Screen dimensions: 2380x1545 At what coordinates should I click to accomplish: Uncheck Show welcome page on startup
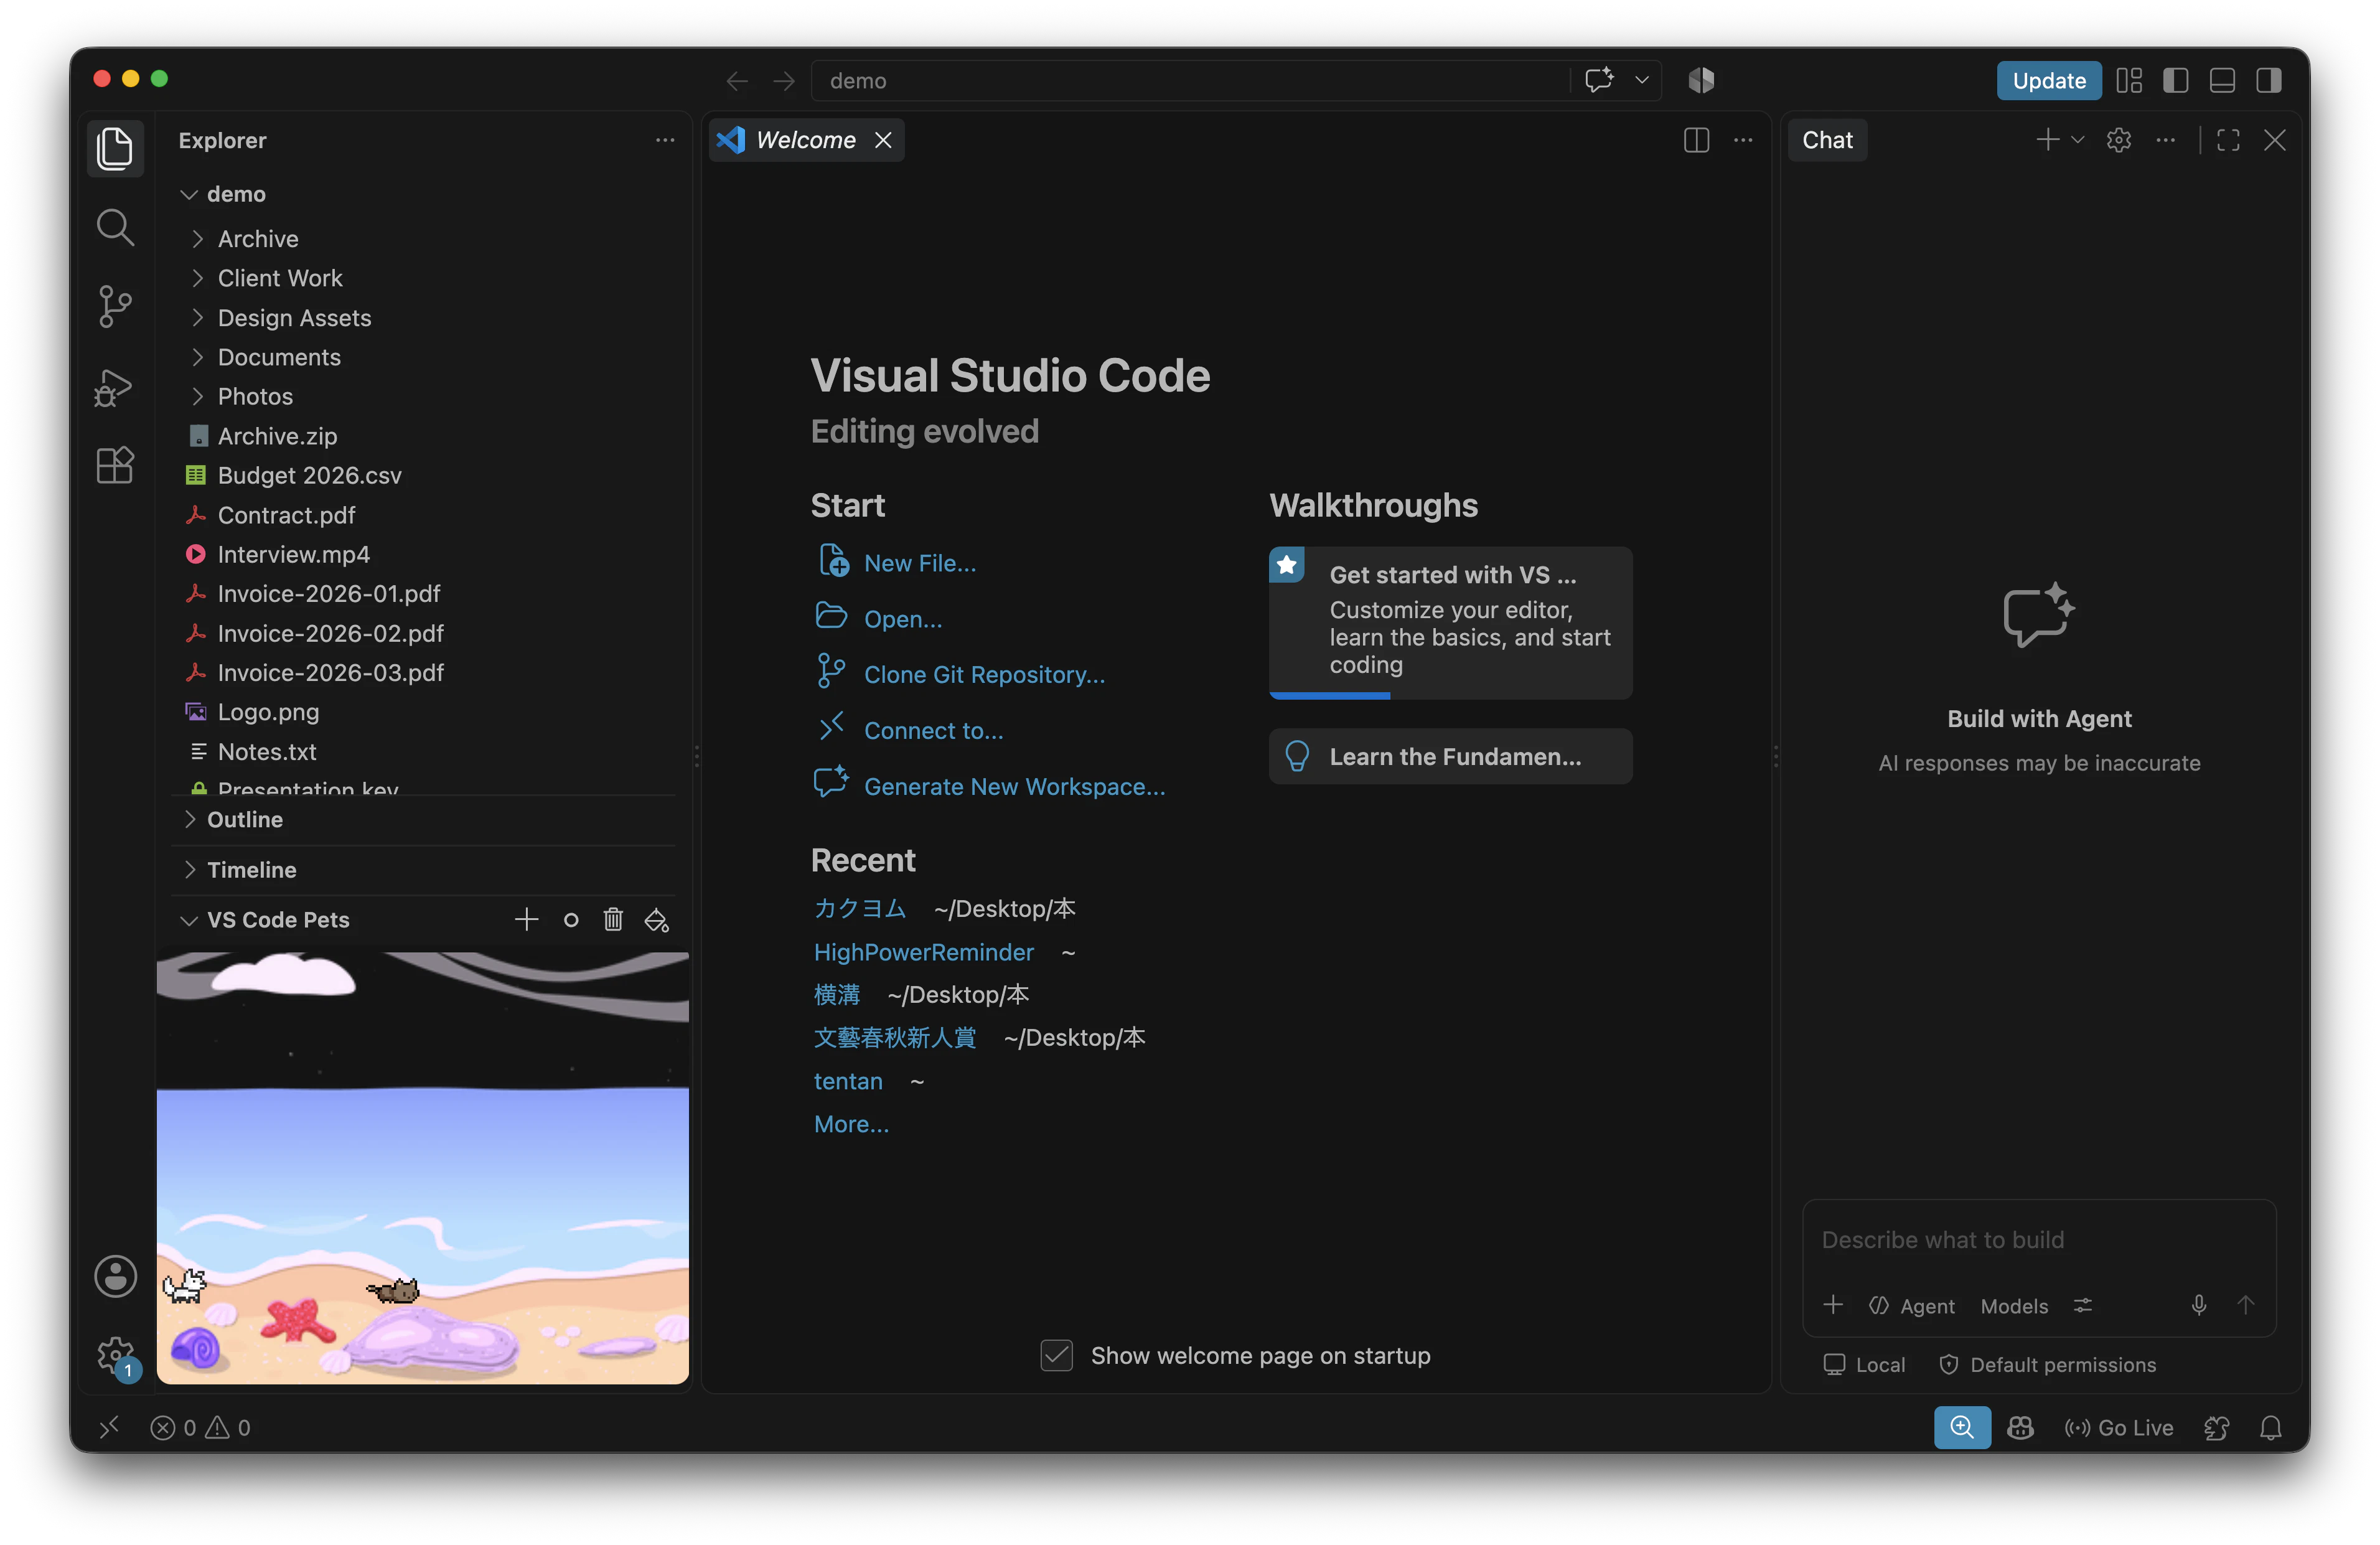[1056, 1355]
